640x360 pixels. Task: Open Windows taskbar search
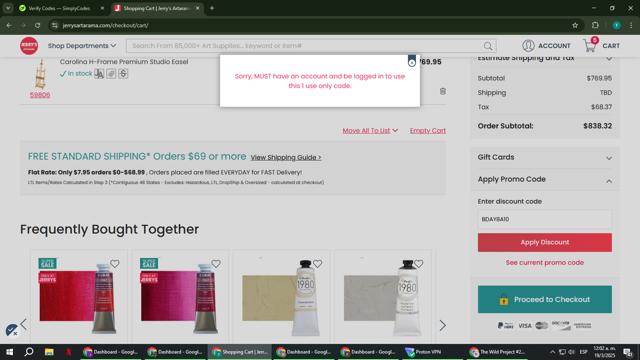29,352
